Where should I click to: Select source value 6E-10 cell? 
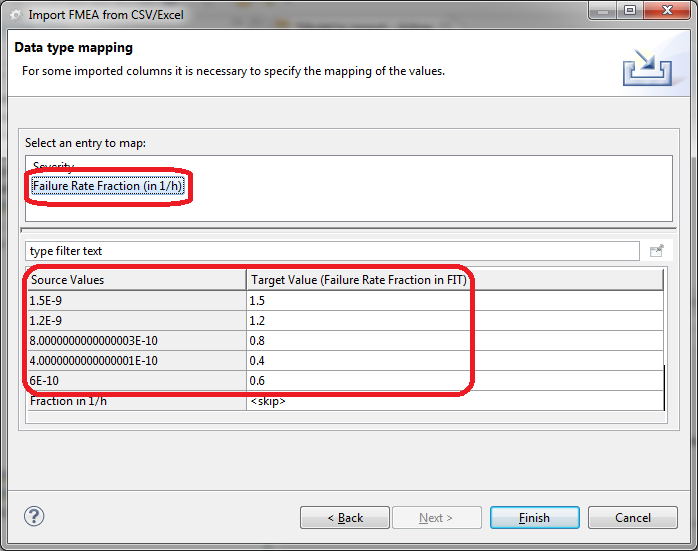pos(136,381)
